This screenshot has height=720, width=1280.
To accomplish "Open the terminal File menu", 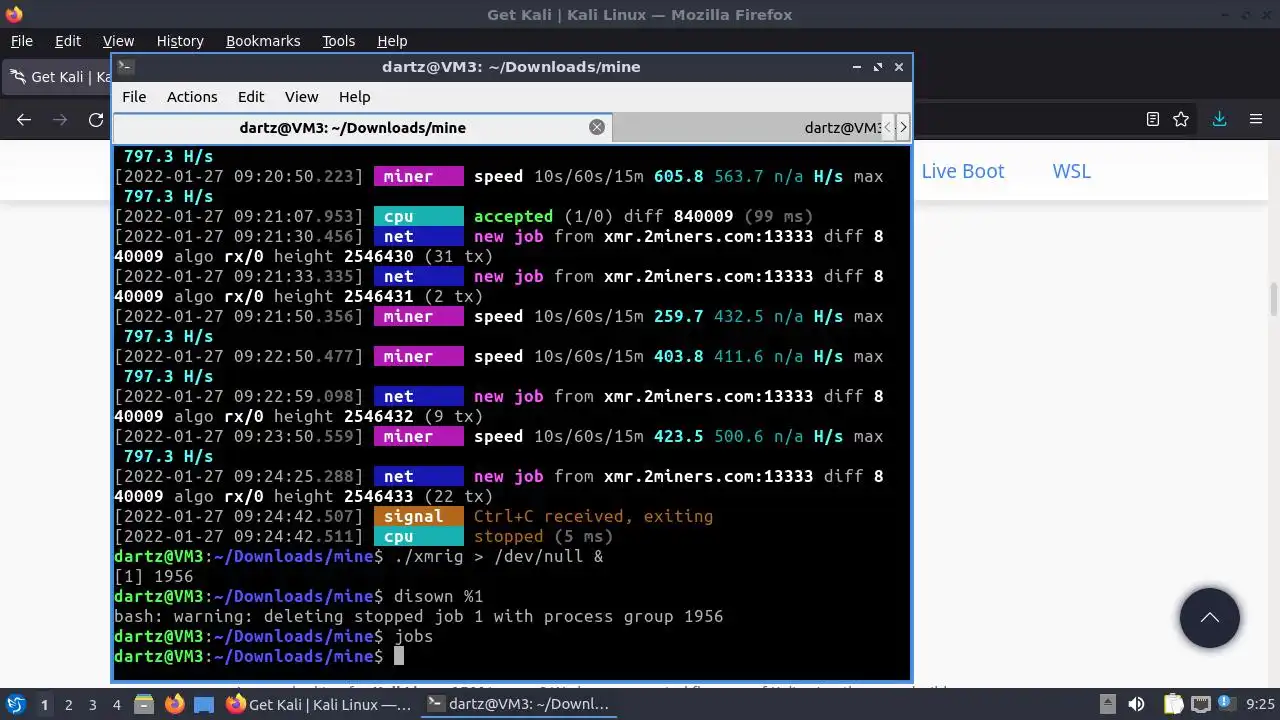I will (x=134, y=97).
